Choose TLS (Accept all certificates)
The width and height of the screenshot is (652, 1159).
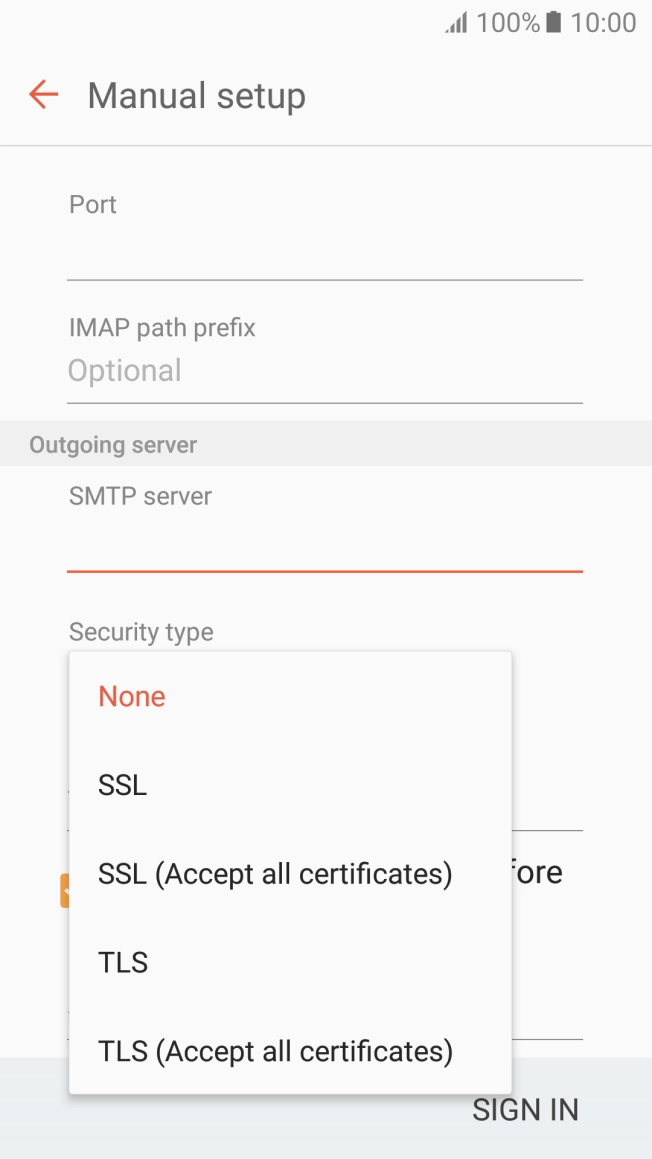(275, 1052)
